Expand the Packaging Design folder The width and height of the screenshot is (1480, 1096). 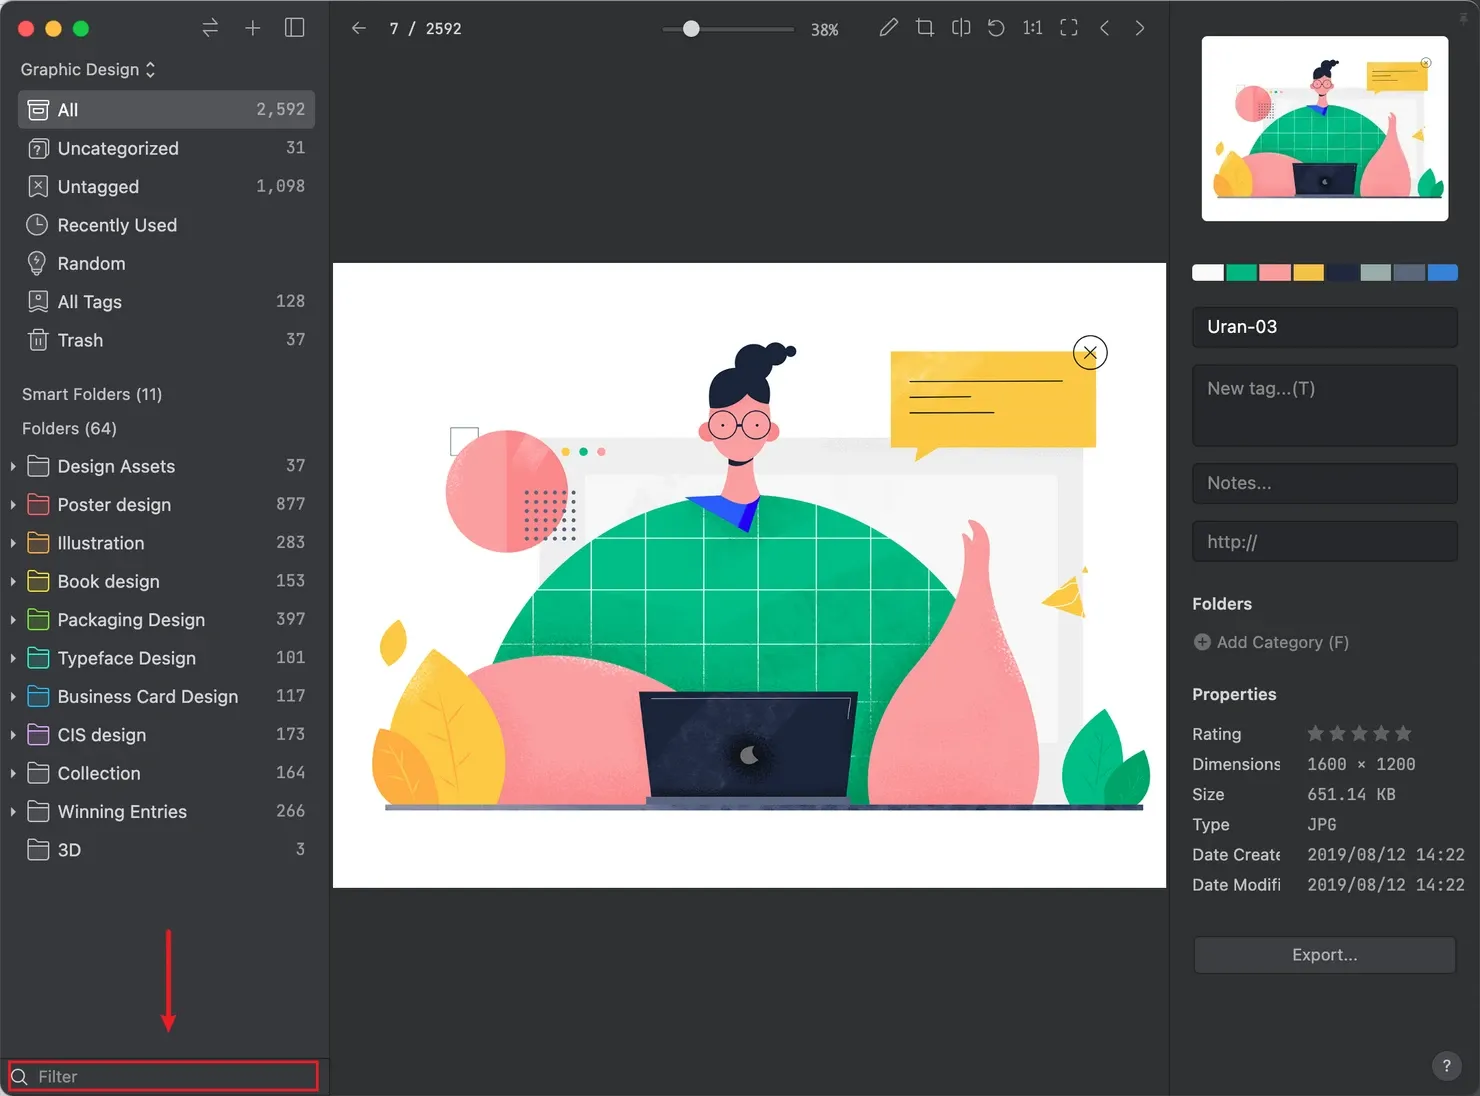(x=12, y=620)
